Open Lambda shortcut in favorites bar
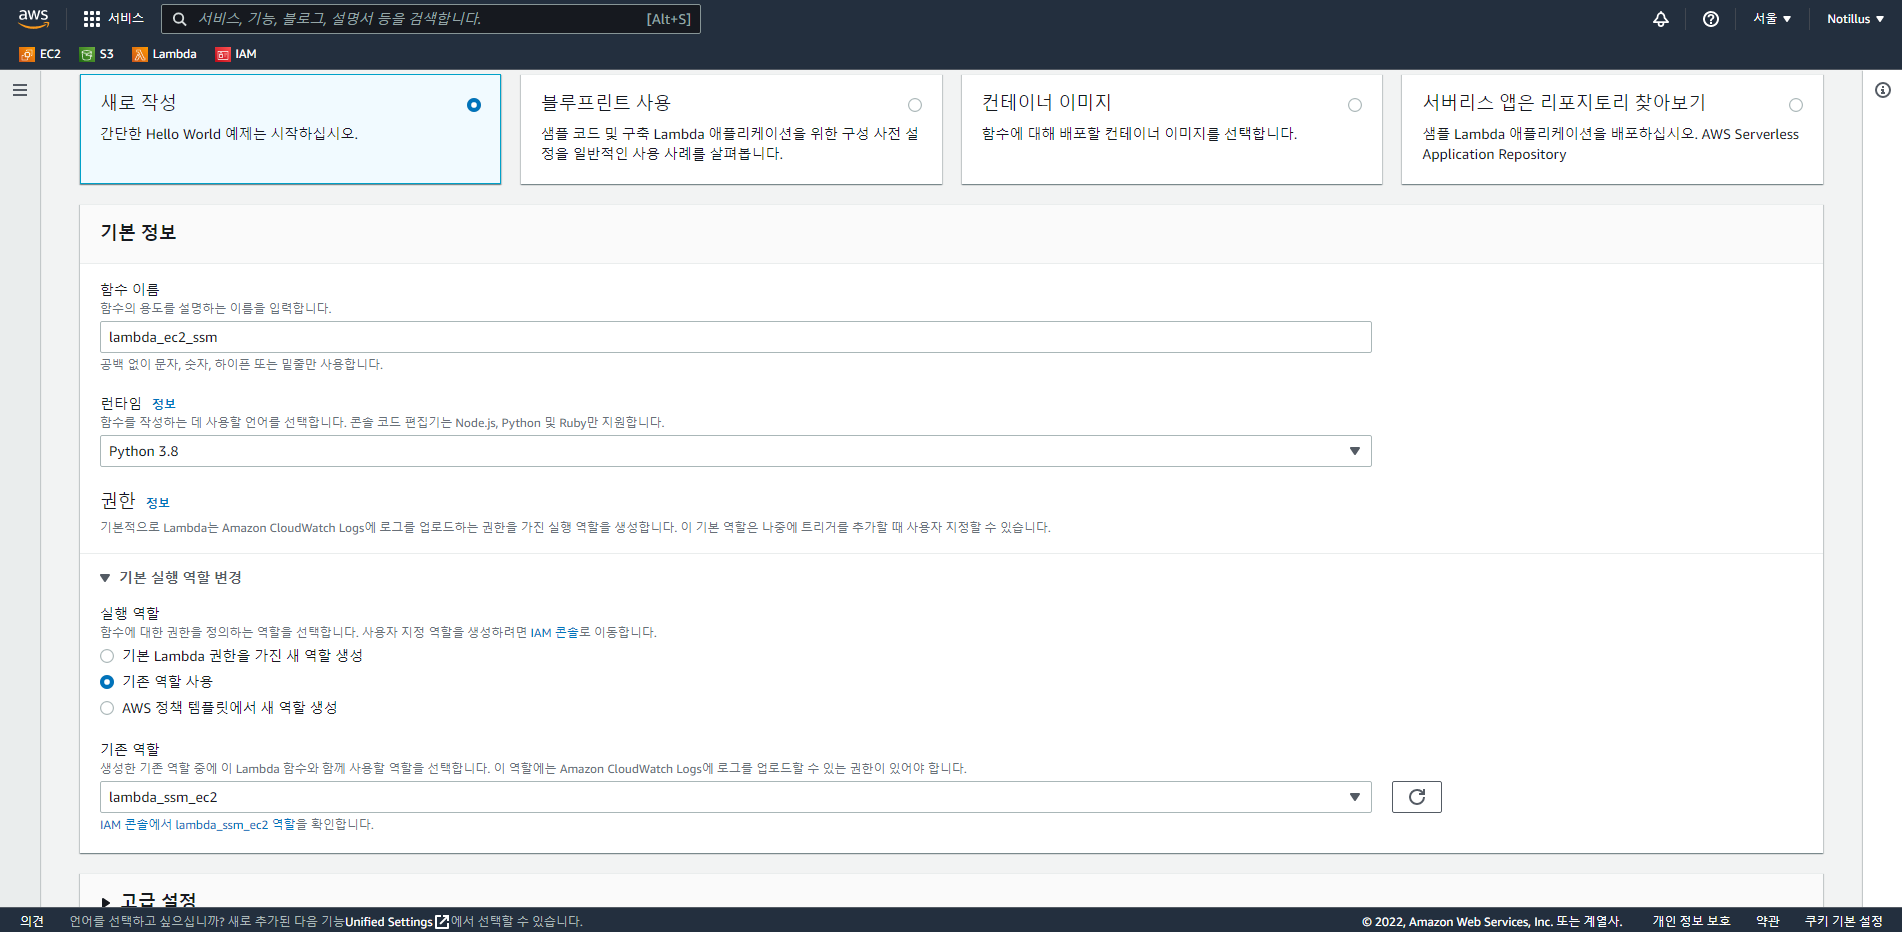This screenshot has height=932, width=1902. pyautogui.click(x=165, y=54)
